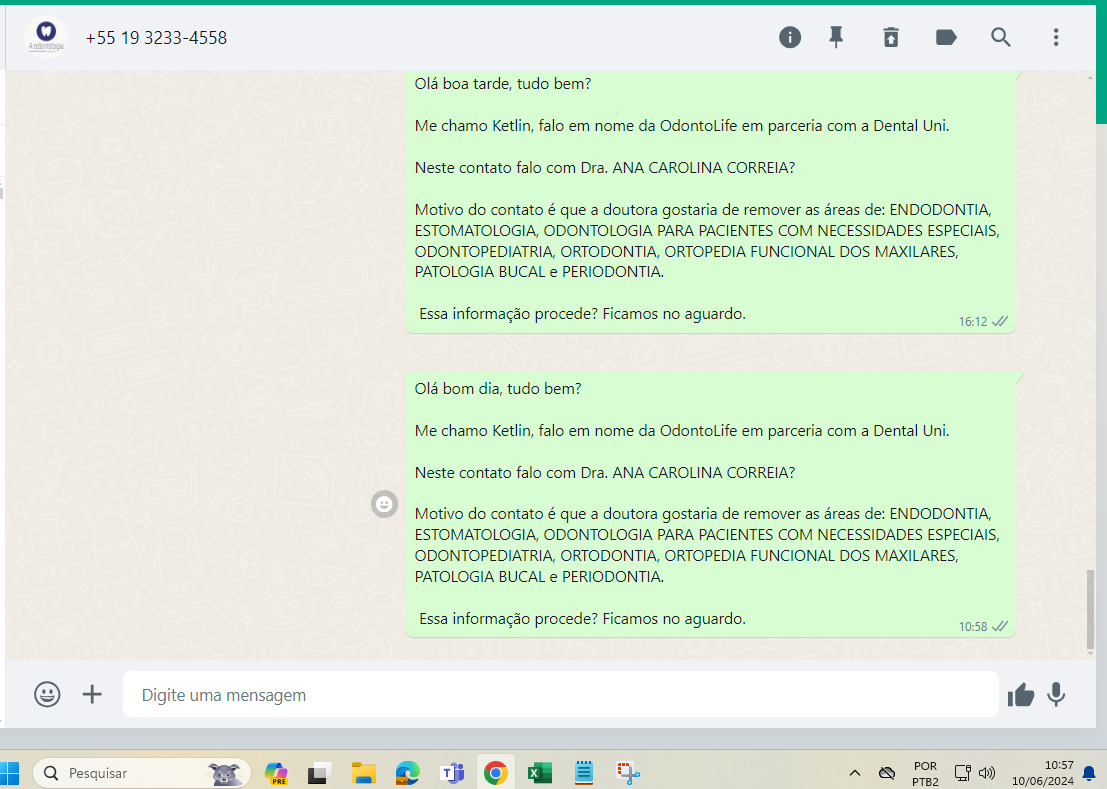
Task: Expand hidden system tray icons chevron
Action: tap(854, 773)
